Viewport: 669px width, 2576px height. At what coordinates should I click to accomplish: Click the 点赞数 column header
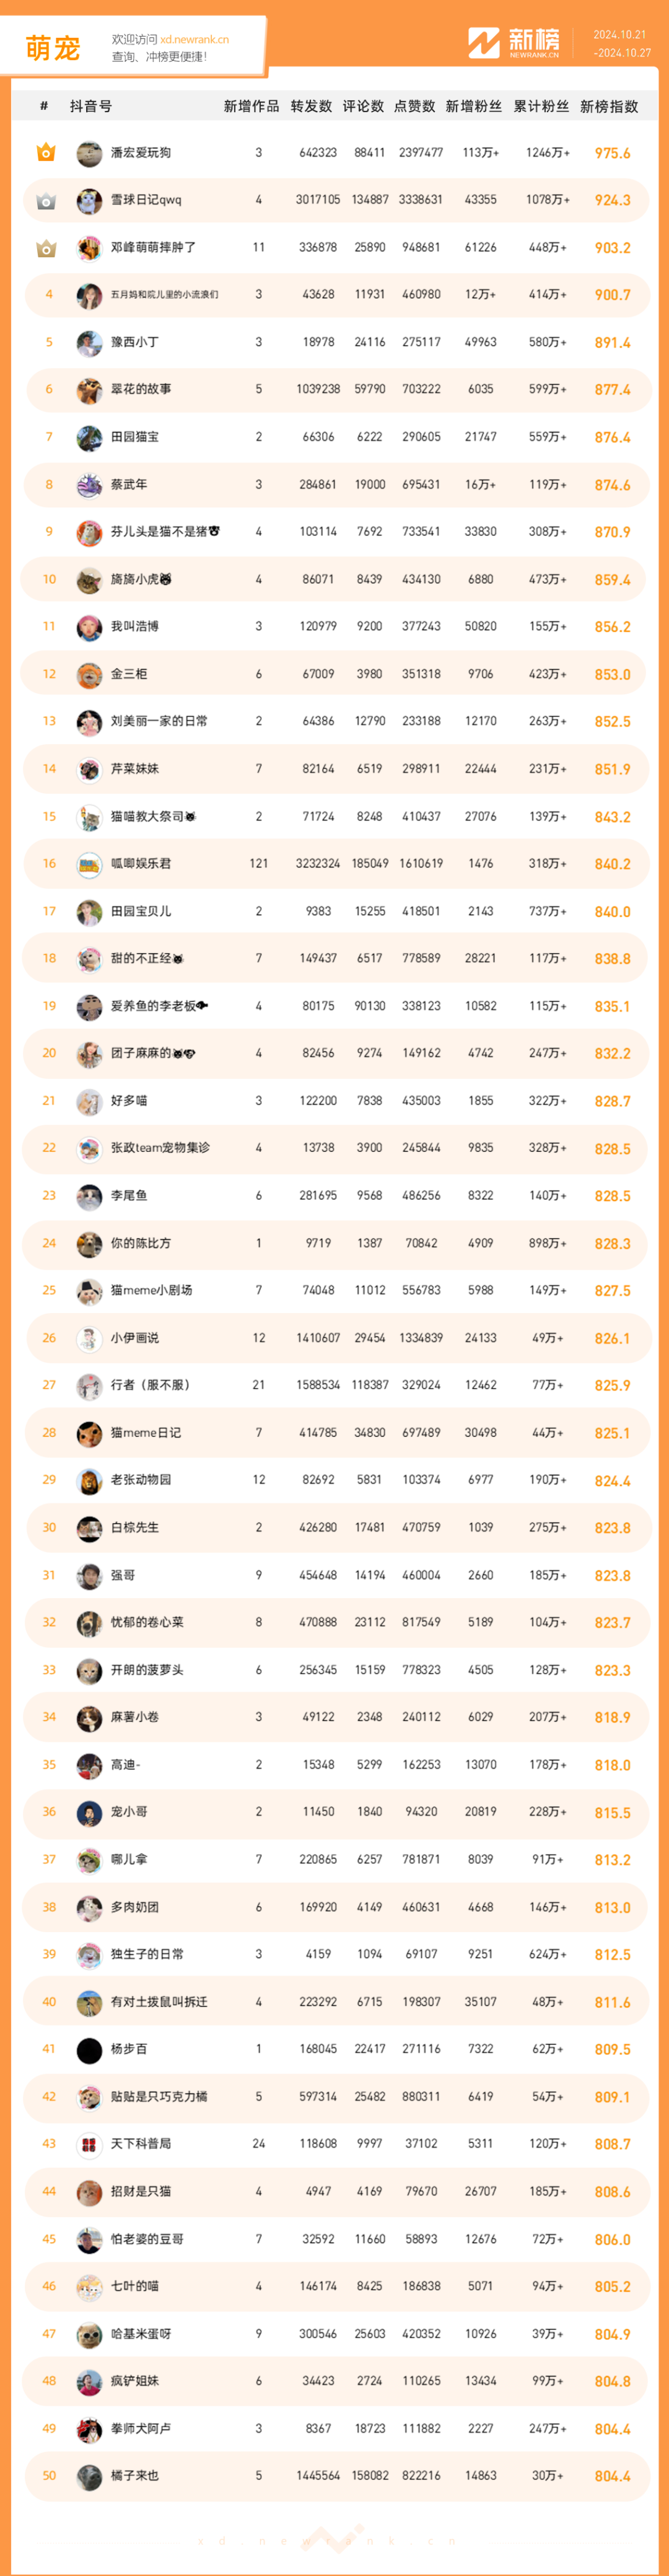[415, 106]
